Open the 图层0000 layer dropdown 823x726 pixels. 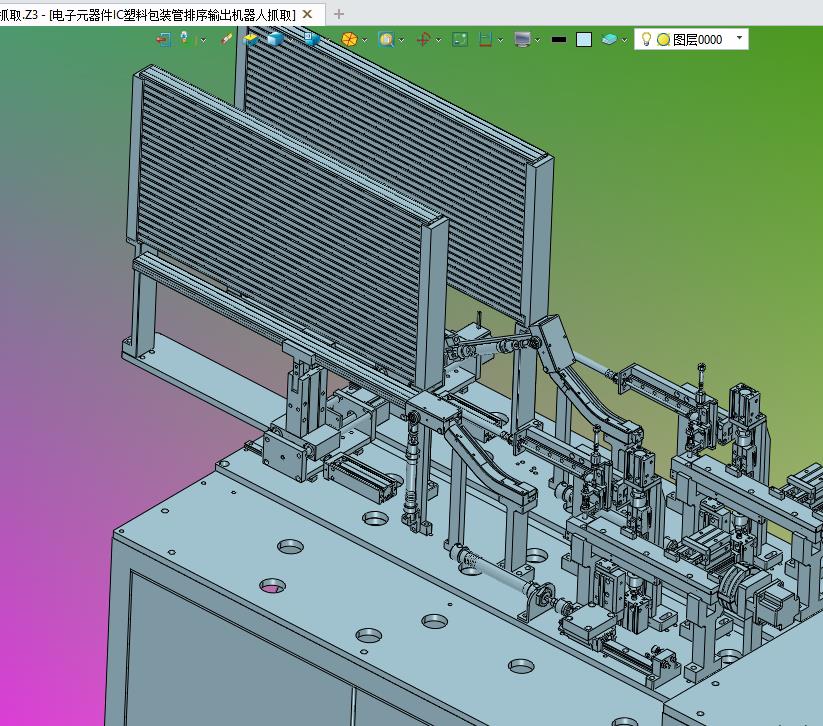pyautogui.click(x=740, y=38)
